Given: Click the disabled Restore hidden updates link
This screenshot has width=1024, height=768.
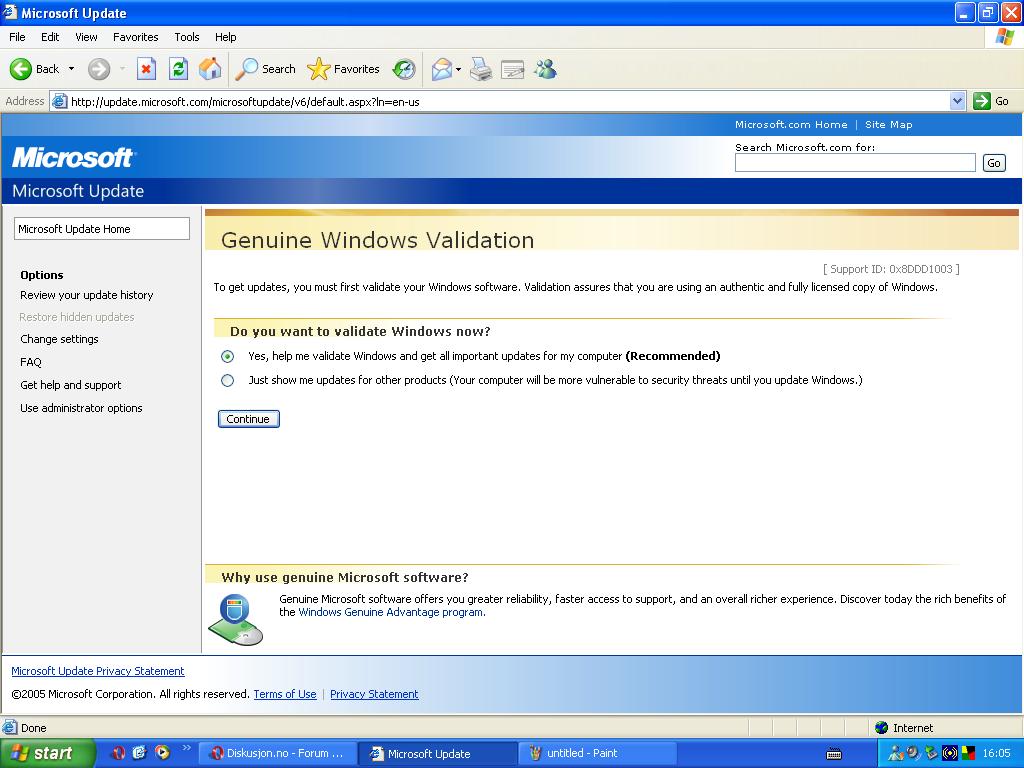Looking at the screenshot, I should coord(76,317).
